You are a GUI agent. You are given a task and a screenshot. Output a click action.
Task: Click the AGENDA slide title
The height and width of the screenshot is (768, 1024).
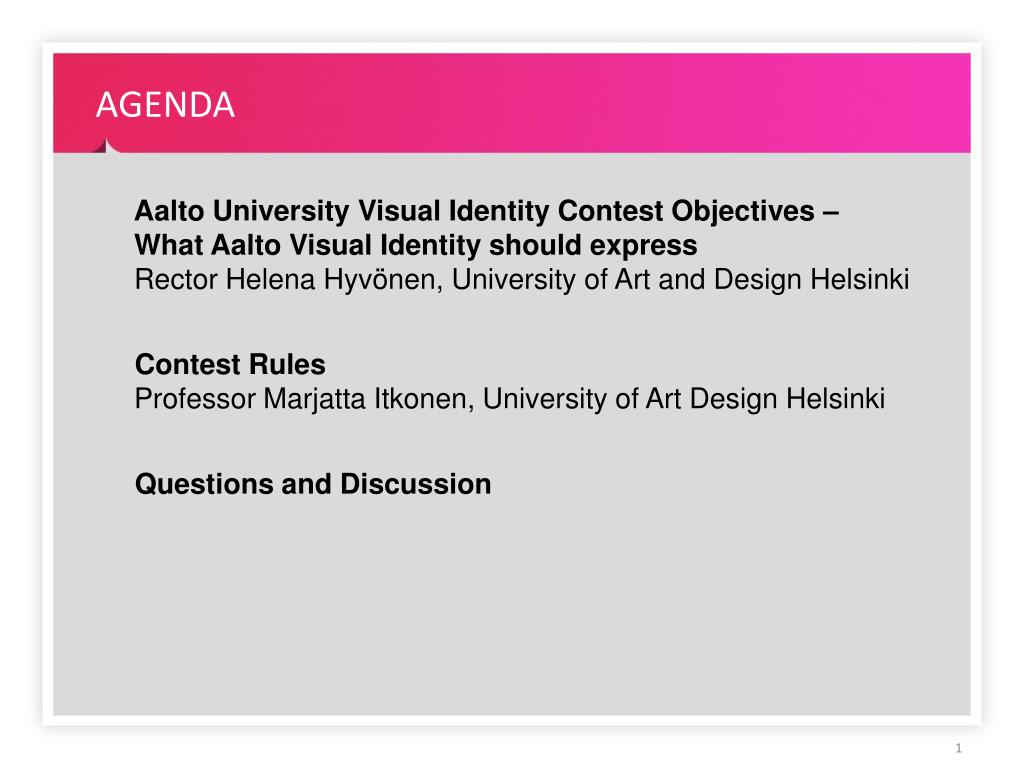[165, 105]
